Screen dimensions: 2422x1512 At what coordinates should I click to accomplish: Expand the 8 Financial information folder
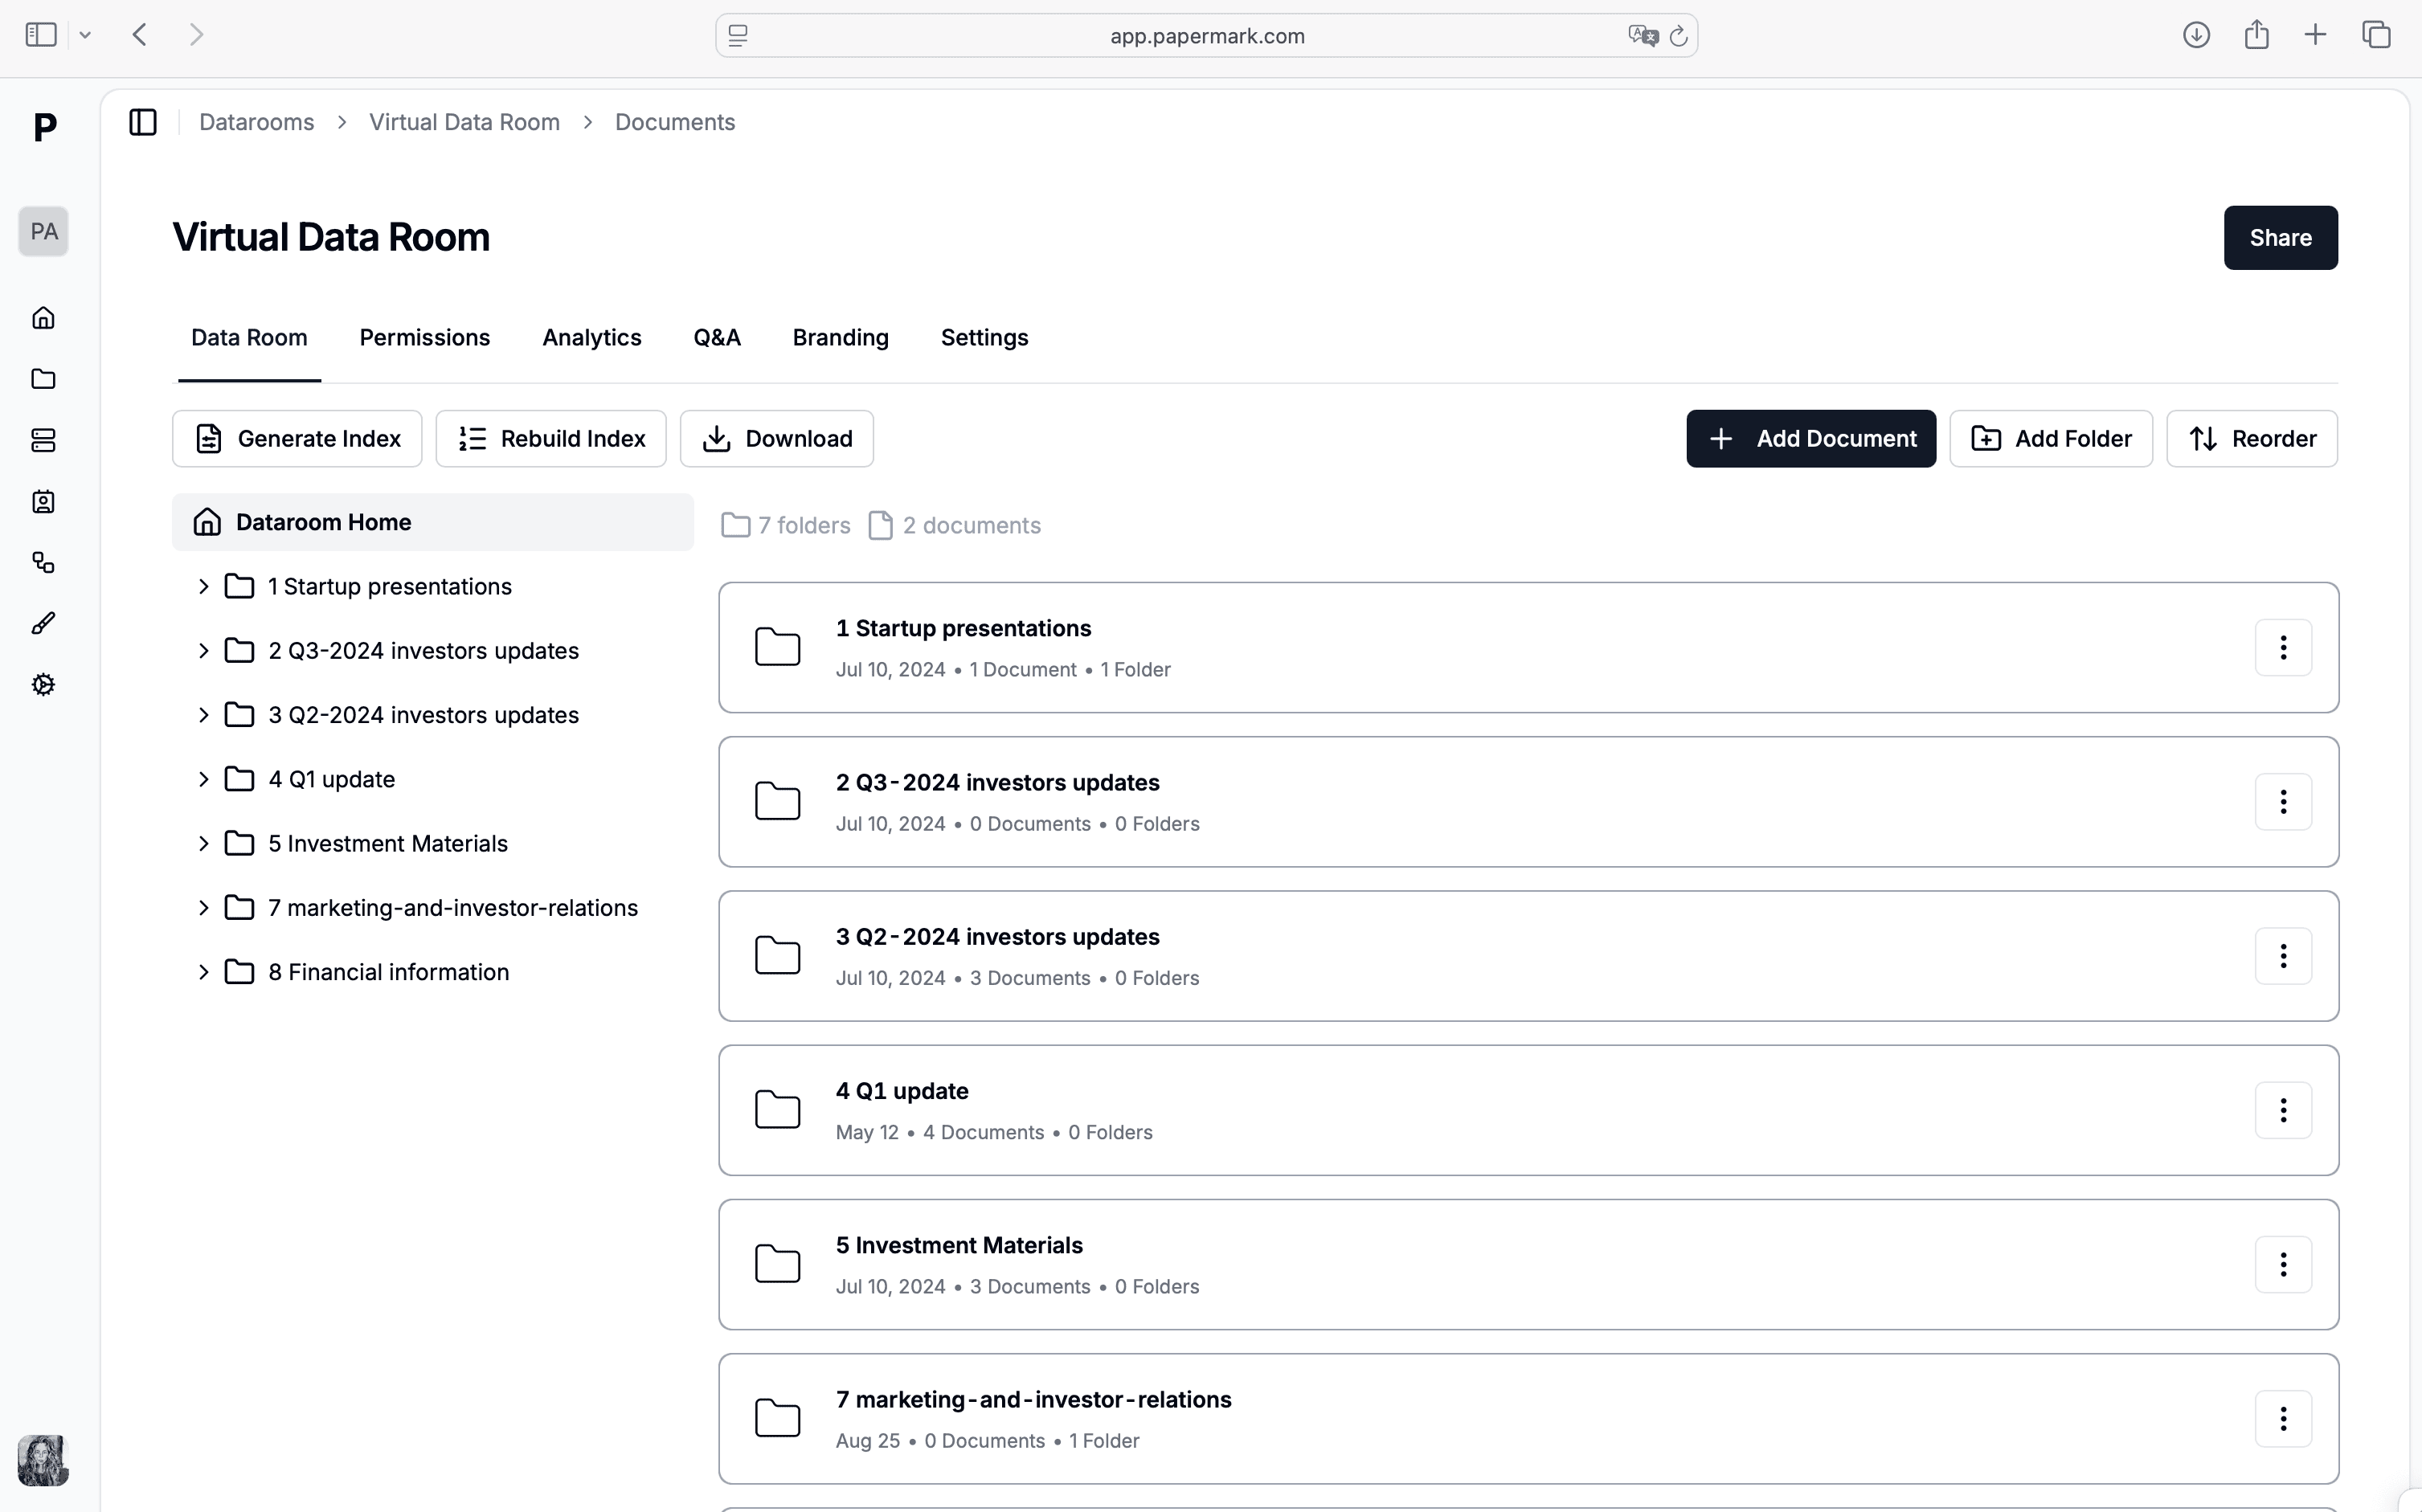pos(203,971)
